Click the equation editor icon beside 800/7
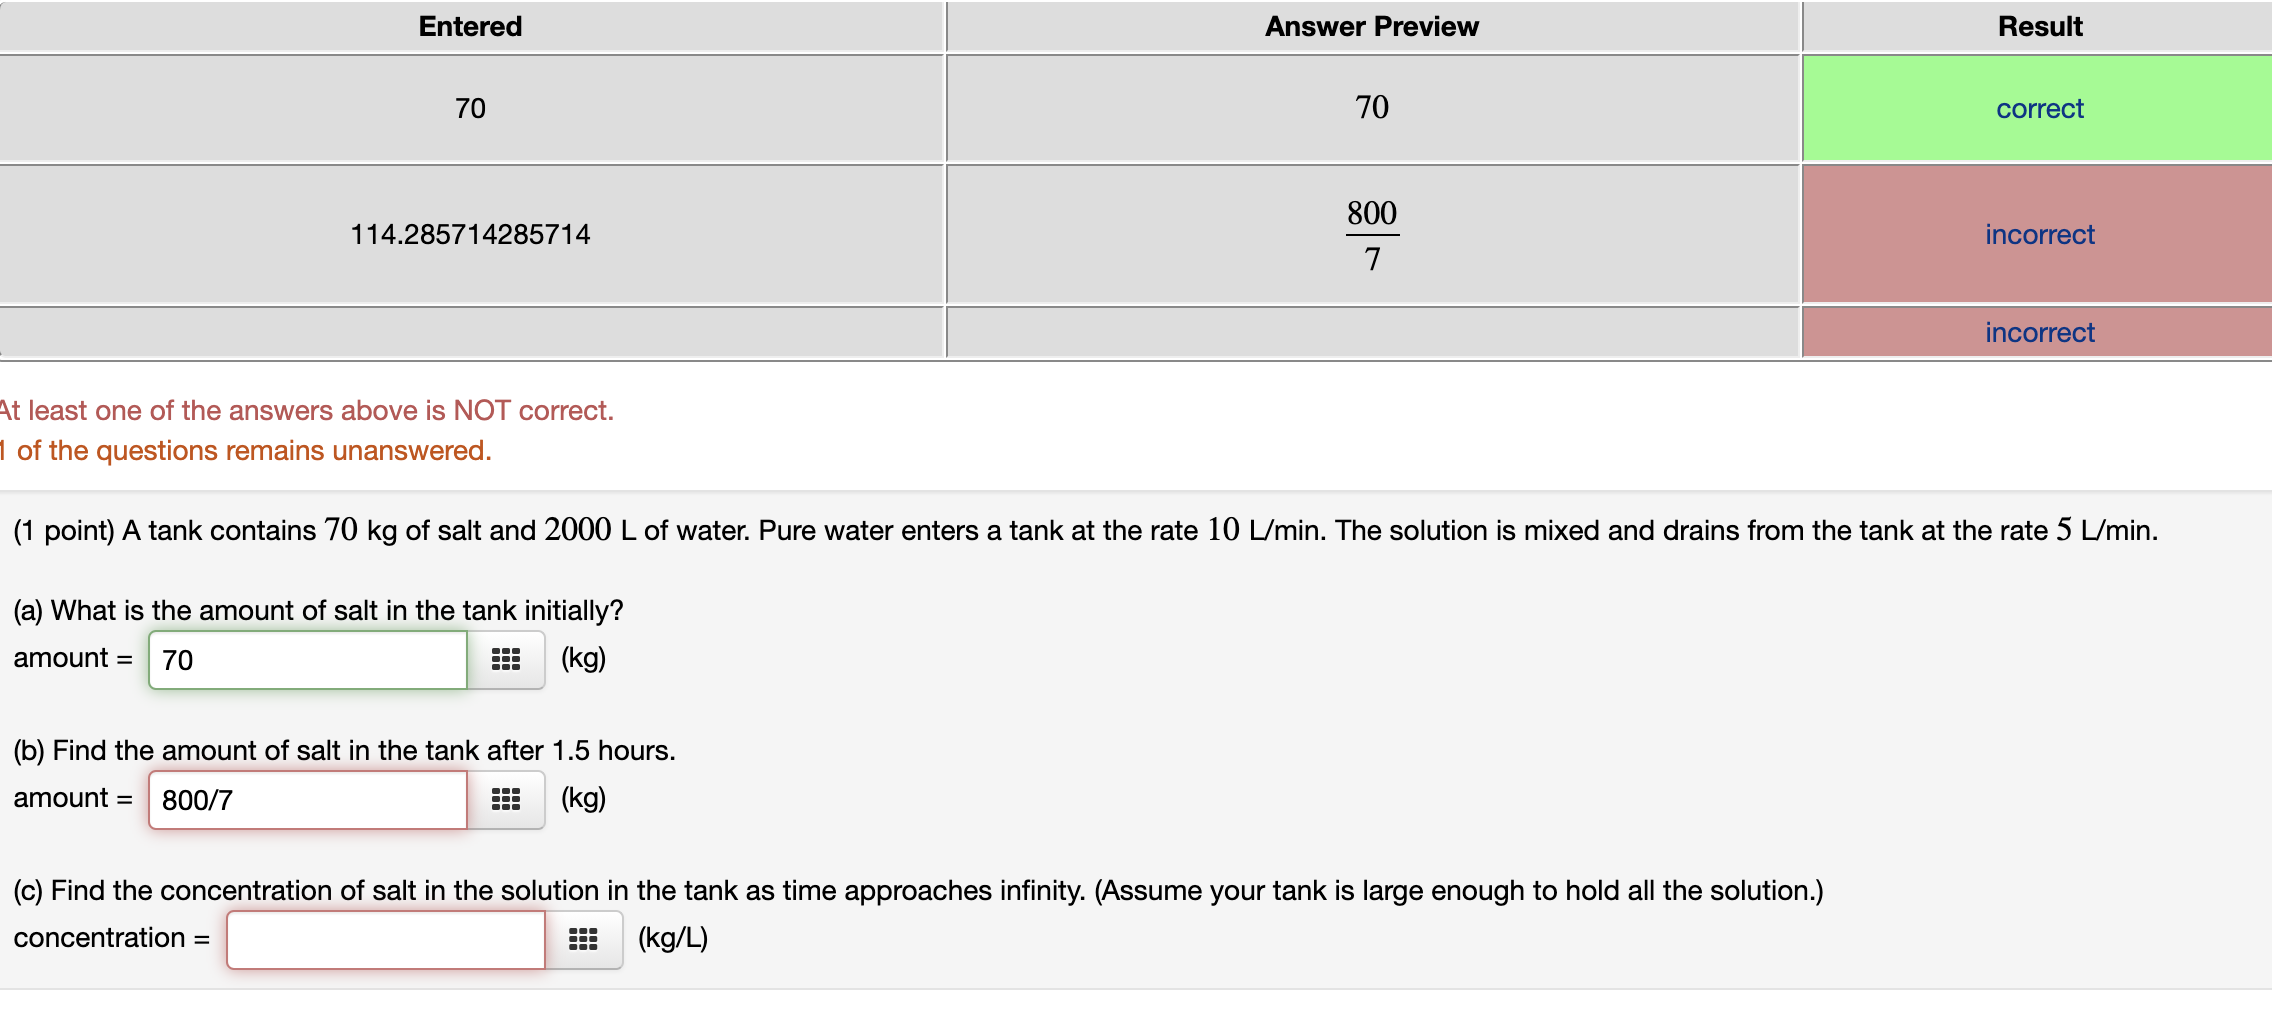The height and width of the screenshot is (1022, 2272). pos(506,799)
